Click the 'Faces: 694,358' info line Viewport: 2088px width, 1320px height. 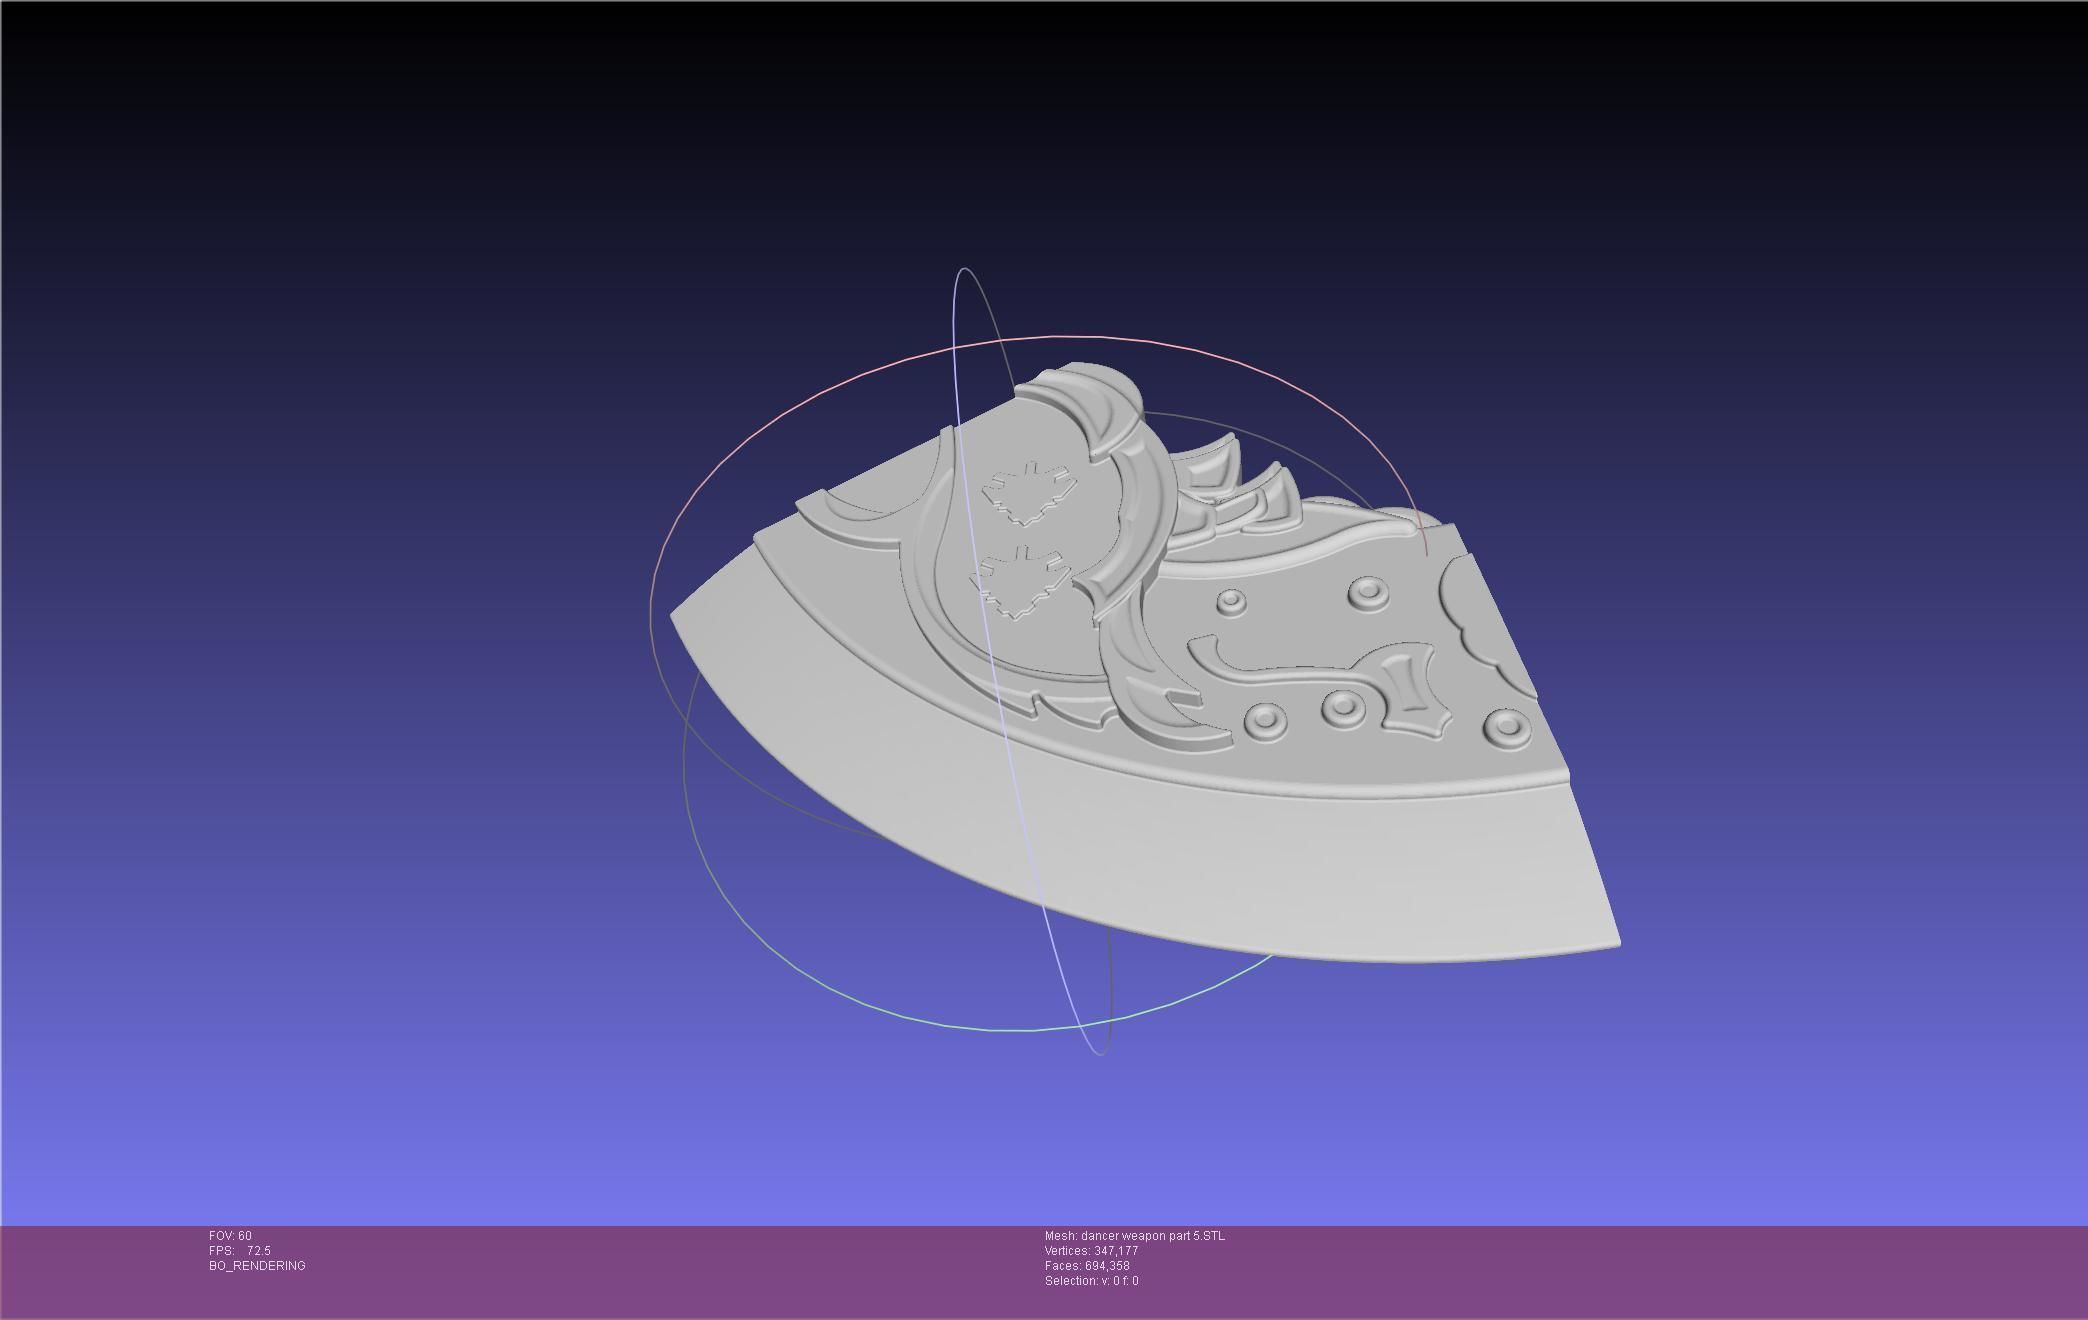click(1087, 1266)
